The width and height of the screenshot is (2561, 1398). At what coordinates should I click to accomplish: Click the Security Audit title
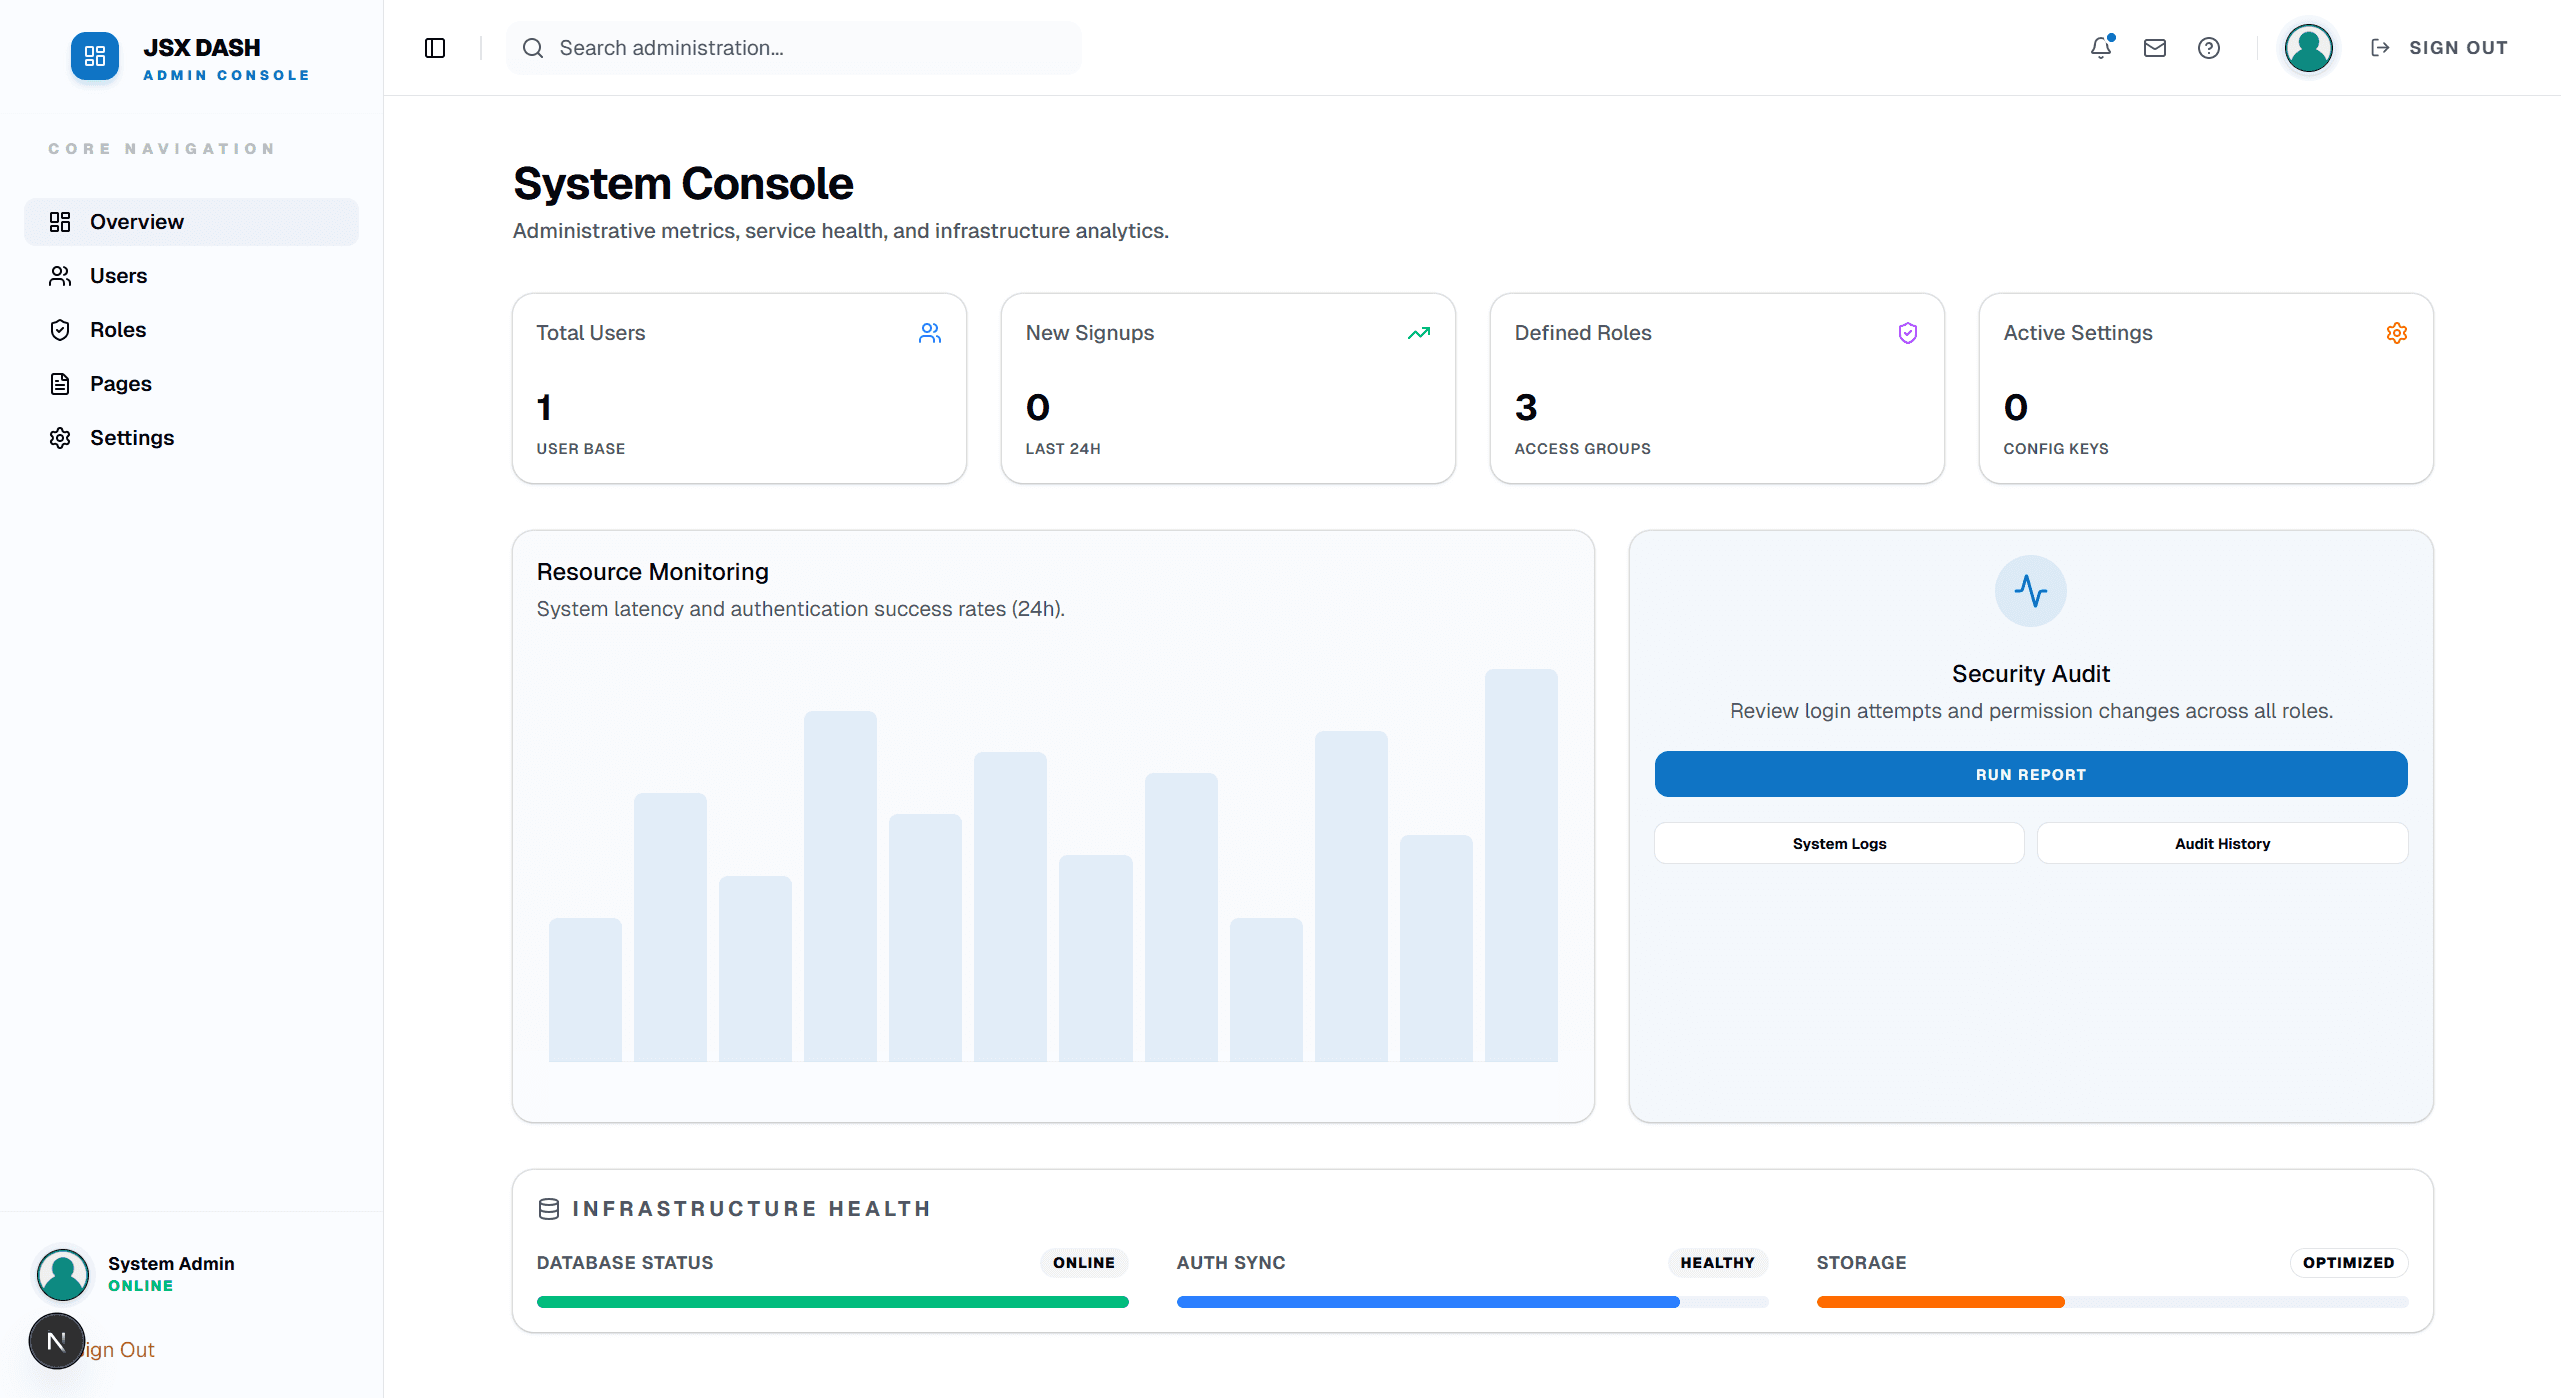pos(2031,674)
